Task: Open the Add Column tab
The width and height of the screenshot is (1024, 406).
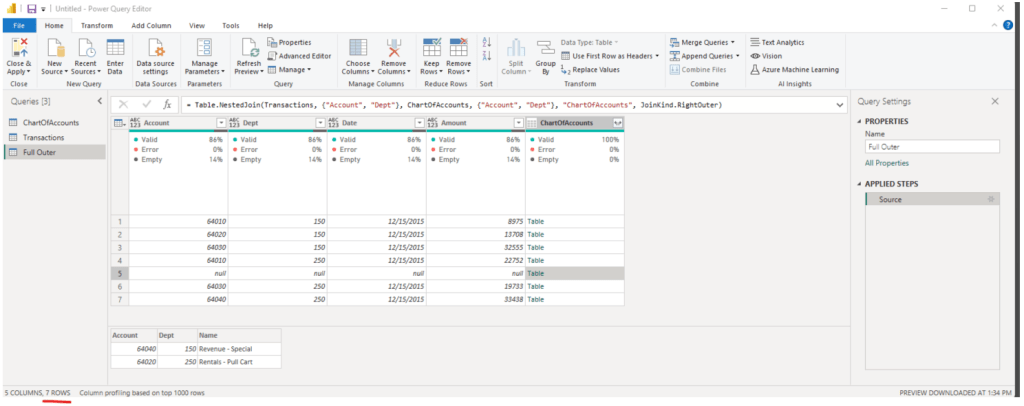Action: (x=149, y=25)
